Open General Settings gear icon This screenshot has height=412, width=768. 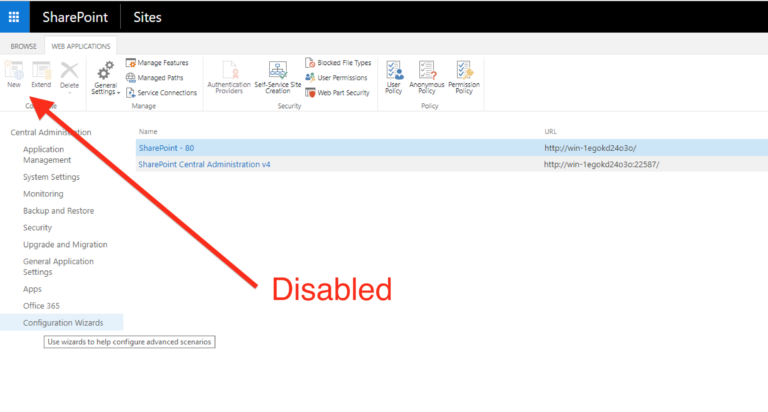click(x=105, y=72)
